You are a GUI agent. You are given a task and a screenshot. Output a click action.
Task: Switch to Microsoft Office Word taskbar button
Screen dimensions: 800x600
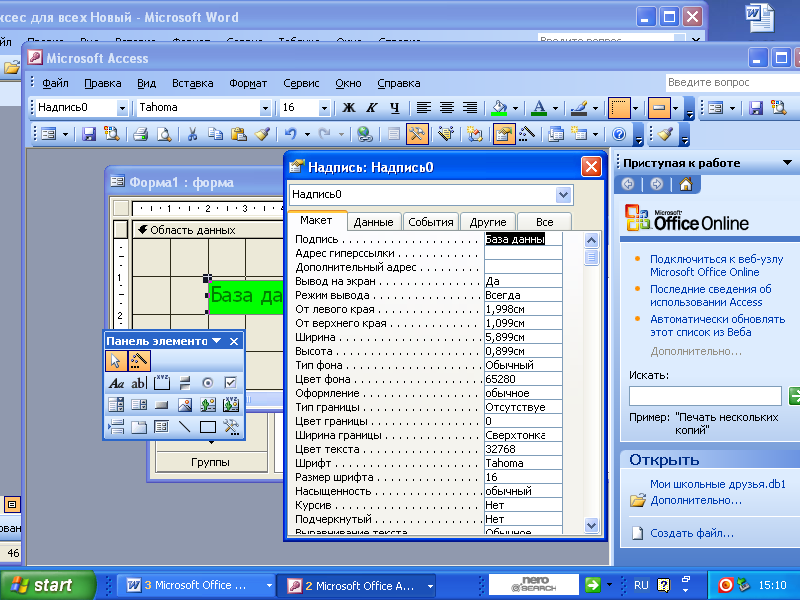click(196, 585)
